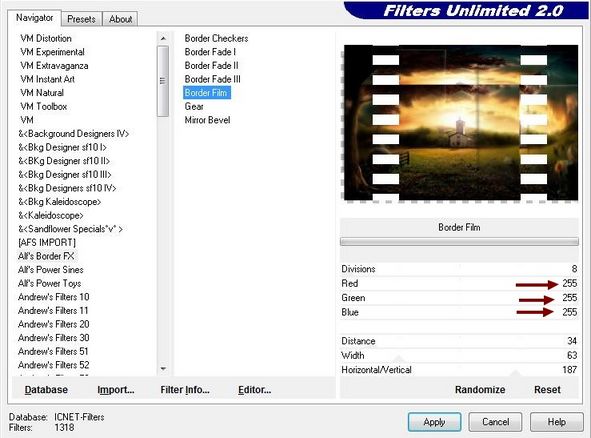Select Andrew's Filters 30 category
Image resolution: width=591 pixels, height=438 pixels.
point(54,338)
